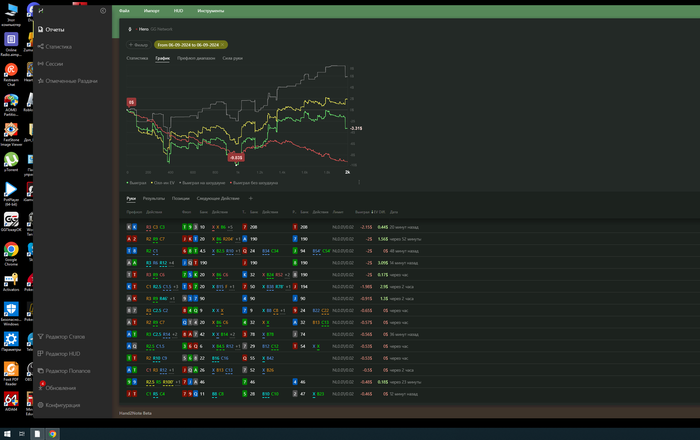Click the player icon next to Hero

(x=130, y=29)
